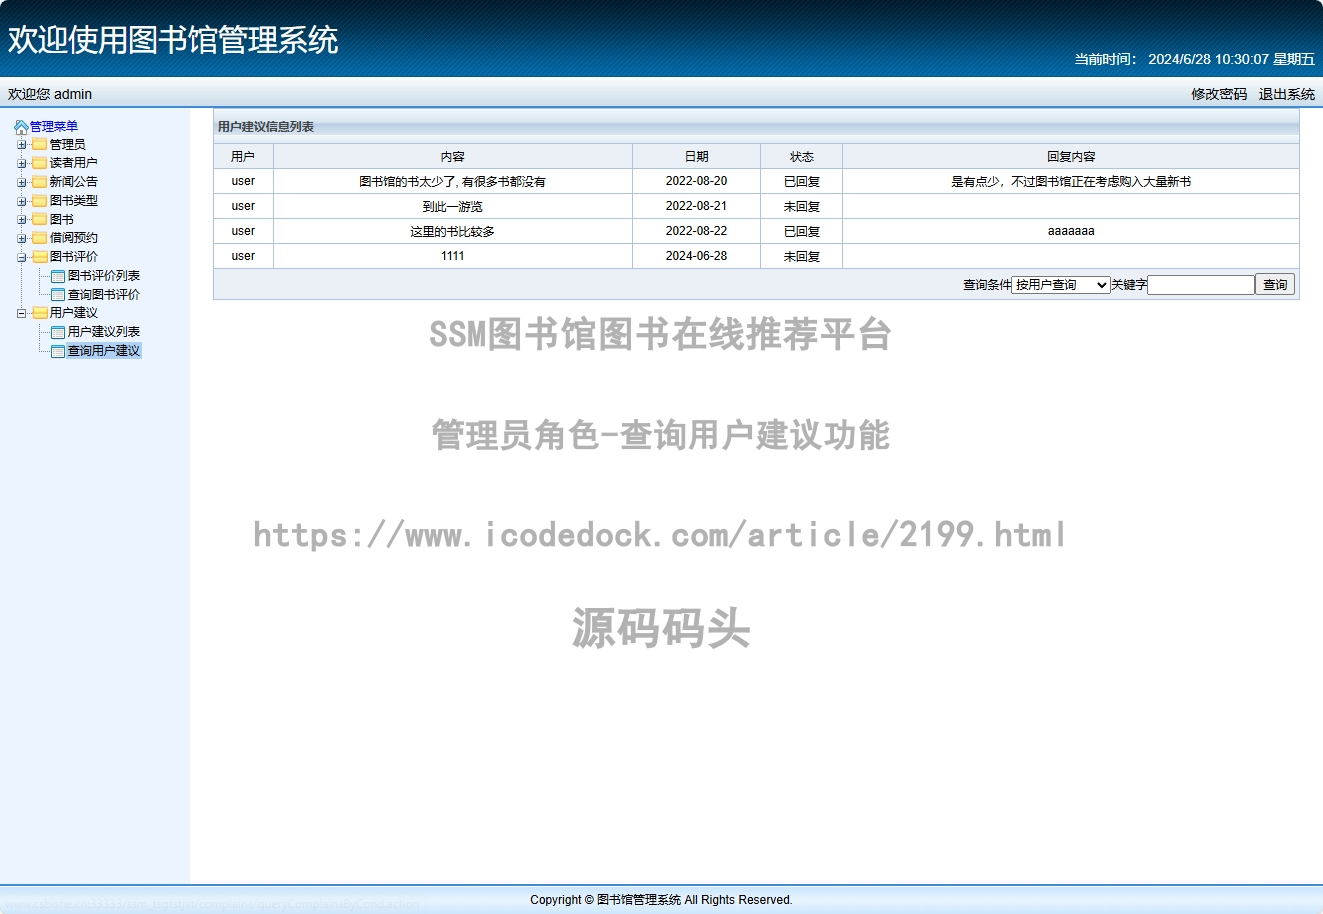Select 查询用户建议 menu item
This screenshot has width=1323, height=914.
click(104, 351)
